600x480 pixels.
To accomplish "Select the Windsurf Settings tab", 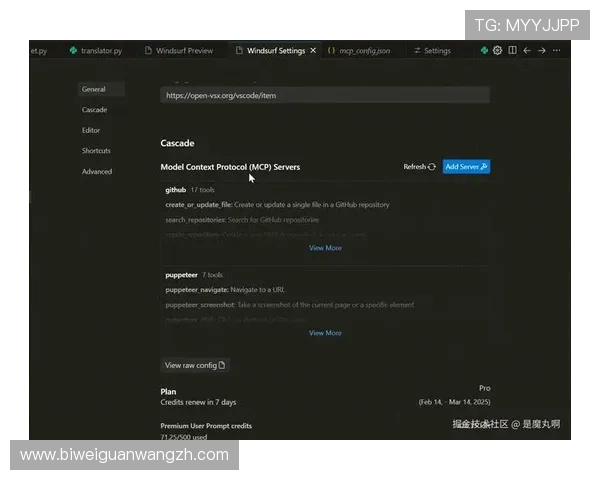I will coord(276,51).
